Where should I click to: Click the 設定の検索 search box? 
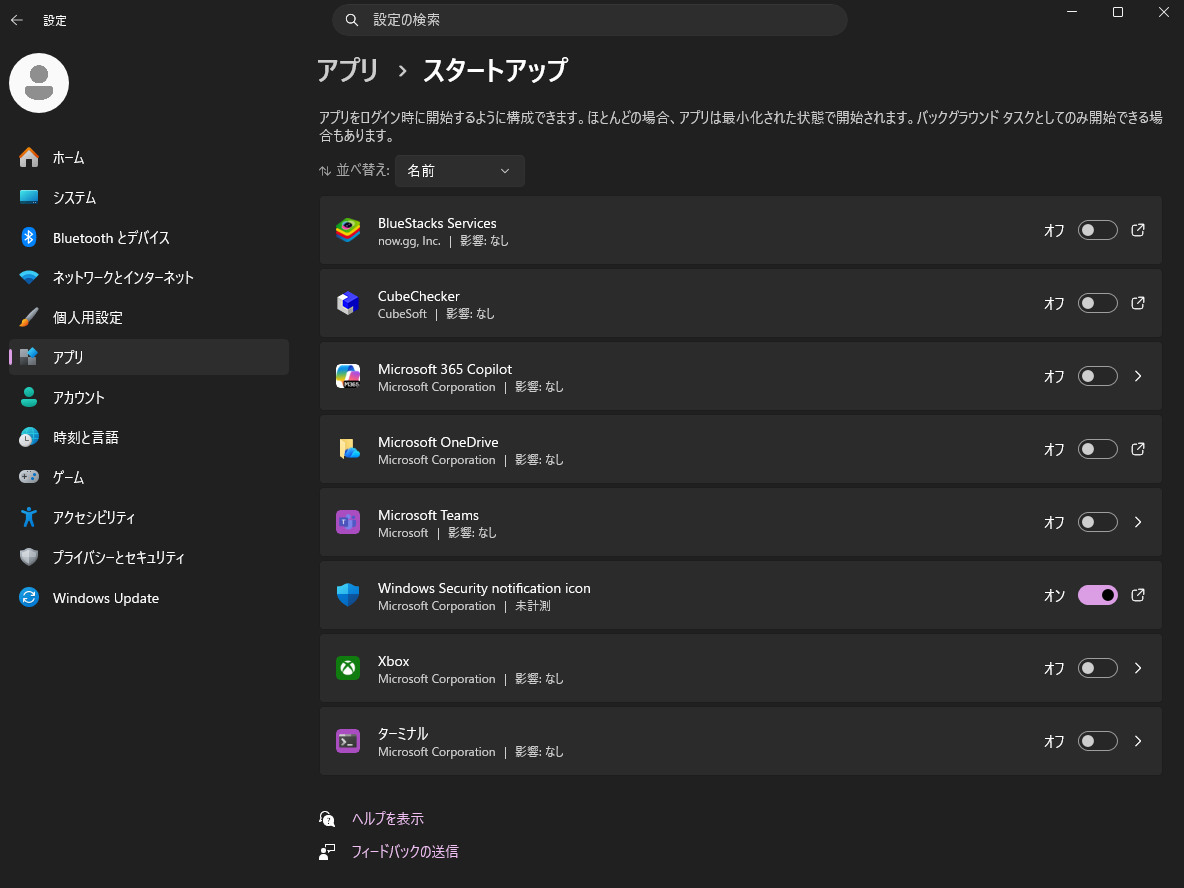pos(589,20)
